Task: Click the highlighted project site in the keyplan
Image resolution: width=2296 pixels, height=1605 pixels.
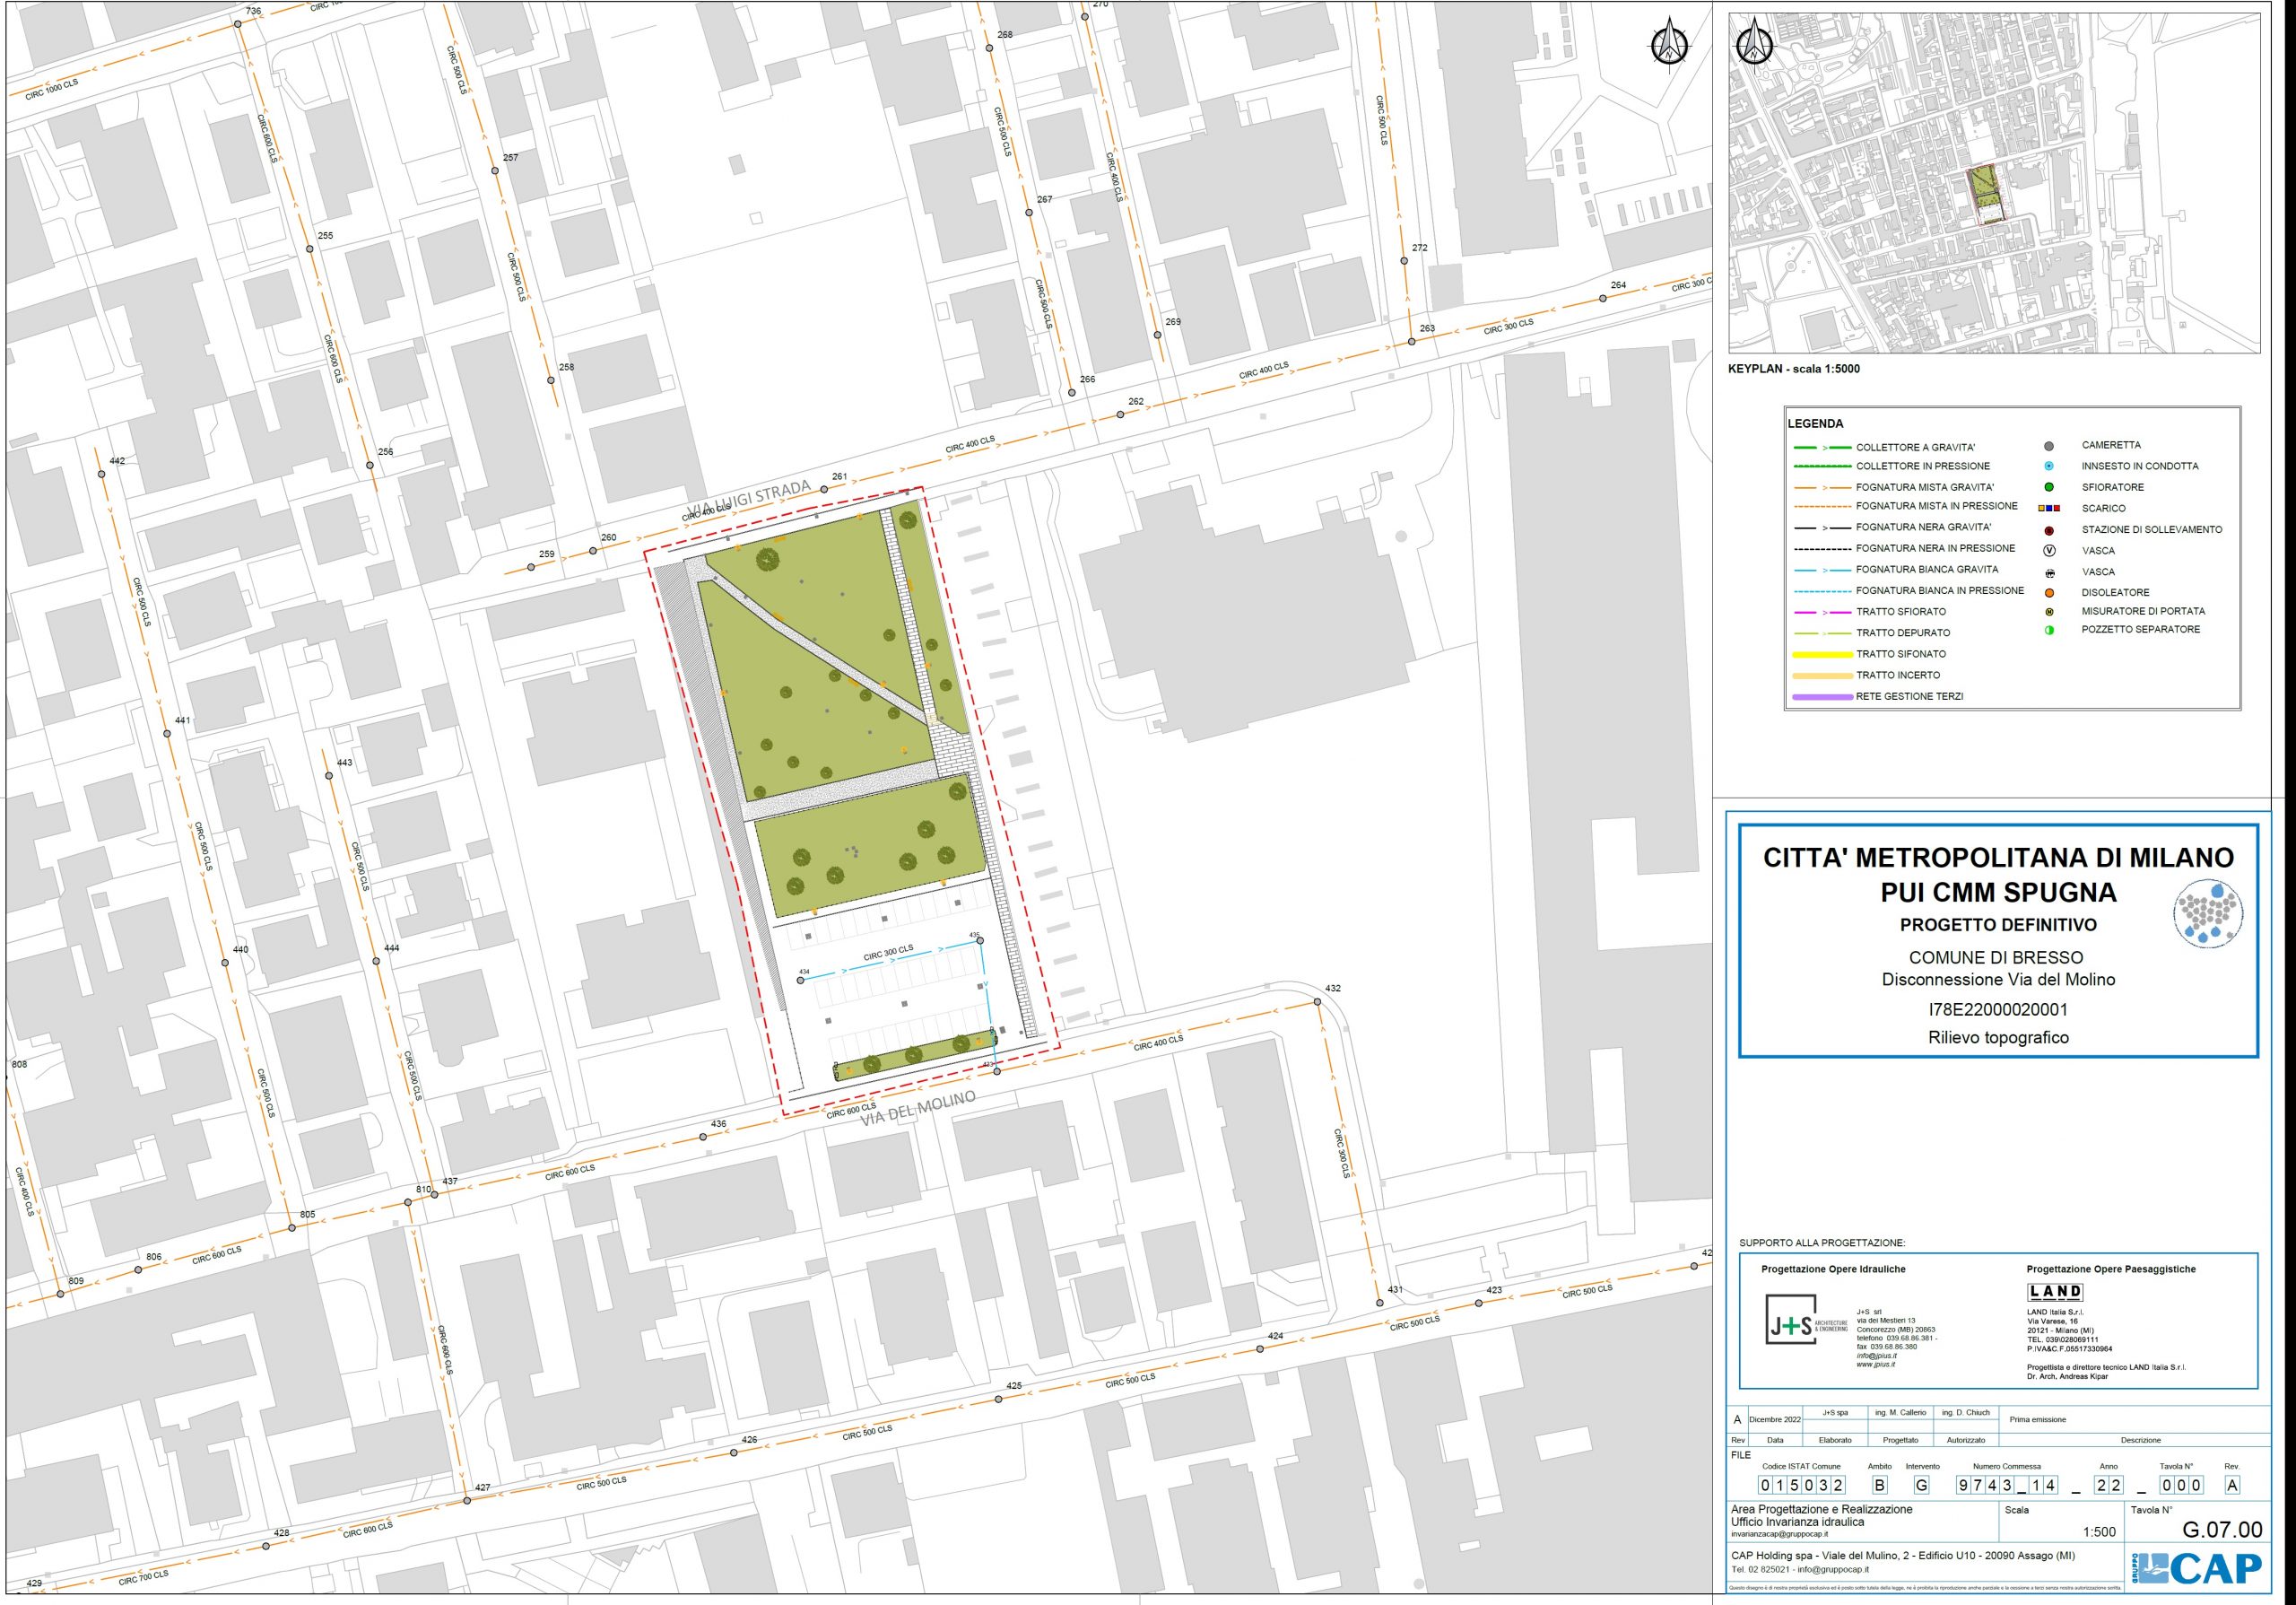Action: coord(1986,194)
